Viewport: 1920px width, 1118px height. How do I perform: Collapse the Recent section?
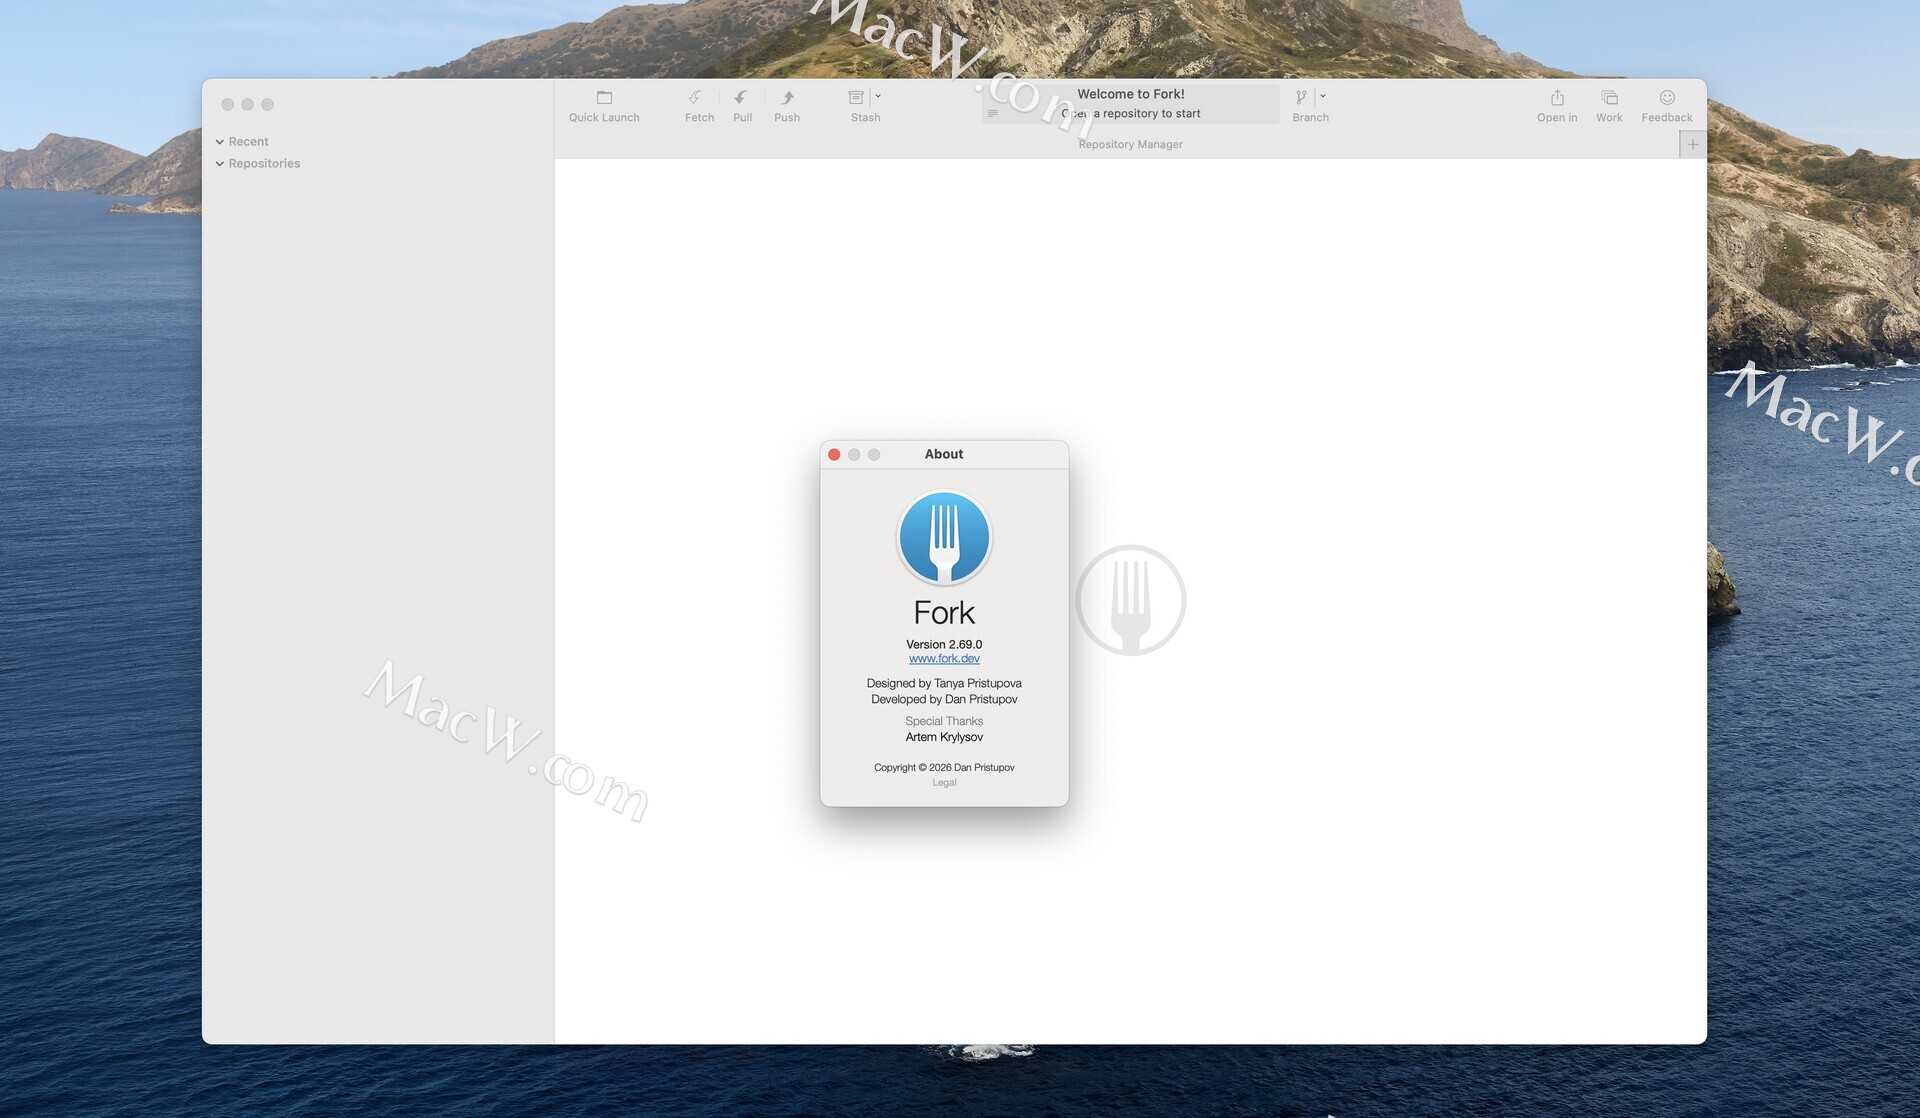coord(220,142)
